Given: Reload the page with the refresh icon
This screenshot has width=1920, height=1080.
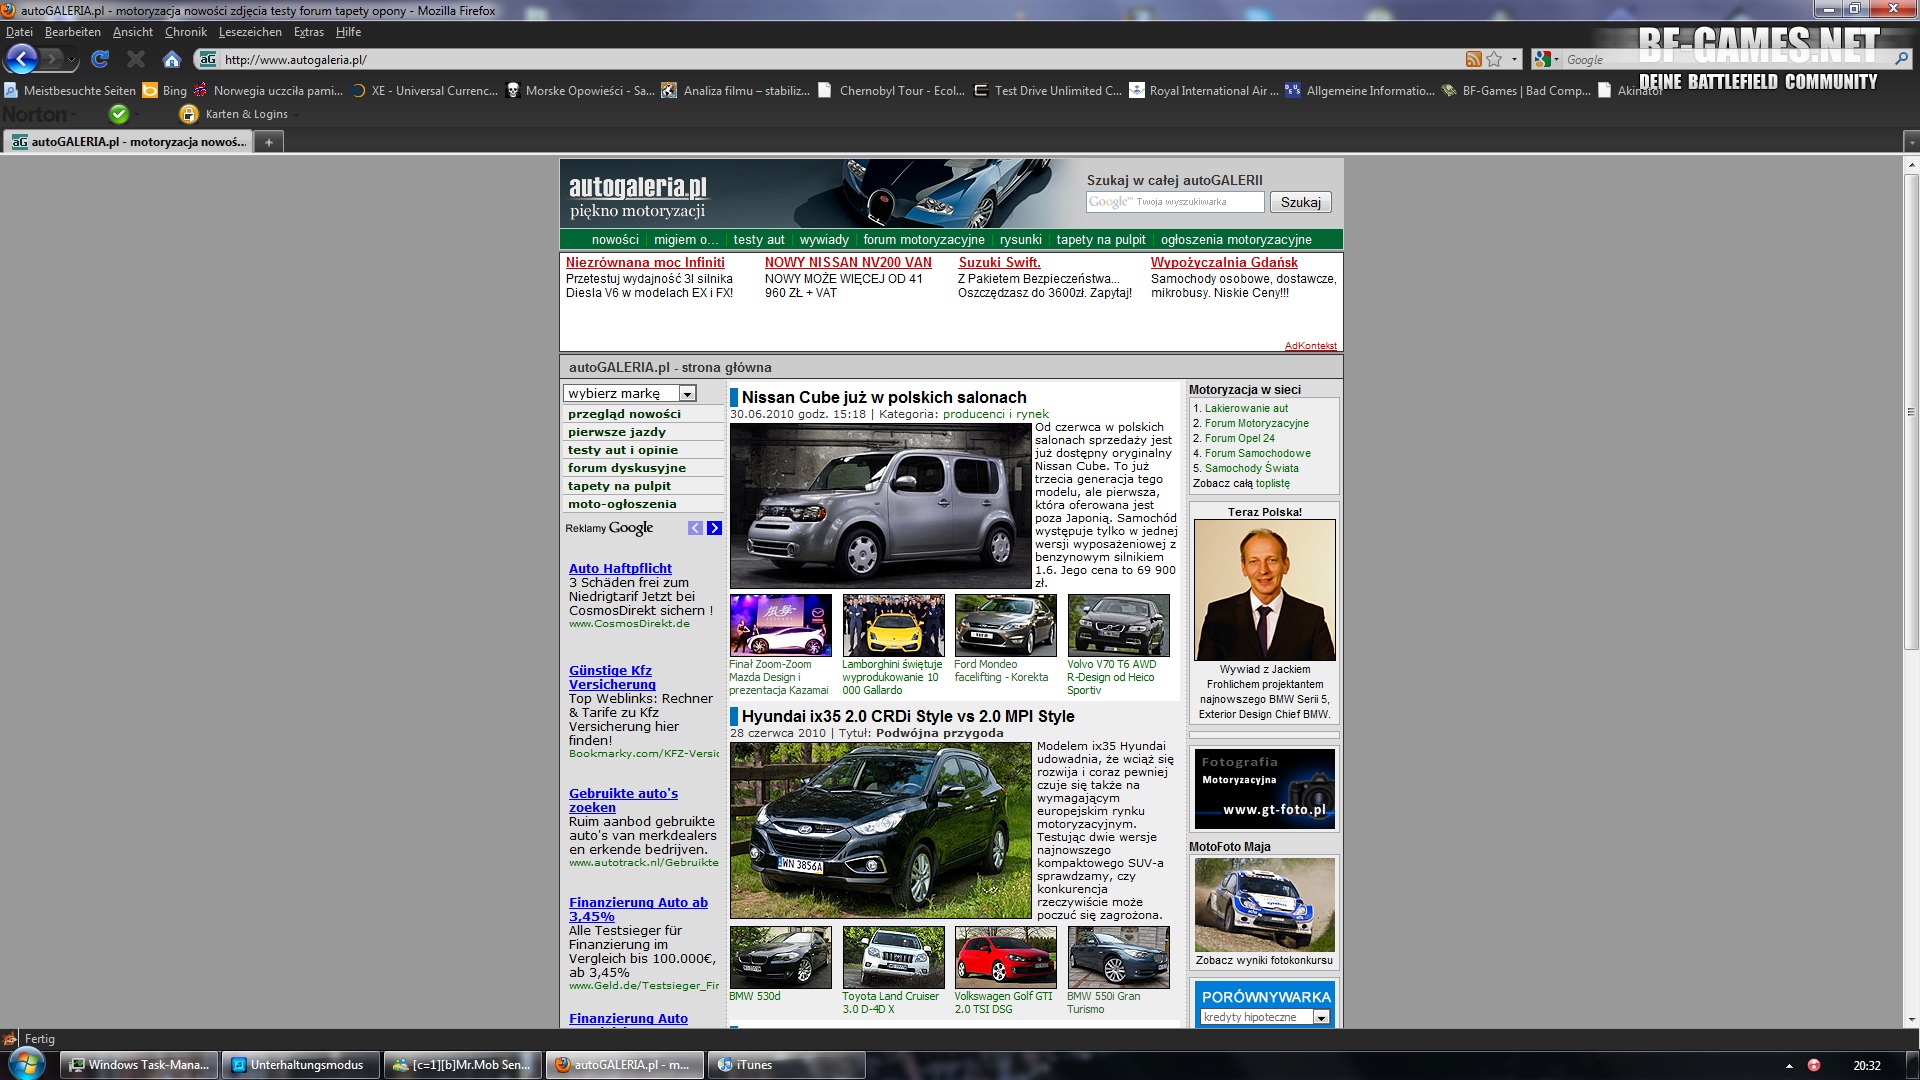Looking at the screenshot, I should [x=100, y=59].
